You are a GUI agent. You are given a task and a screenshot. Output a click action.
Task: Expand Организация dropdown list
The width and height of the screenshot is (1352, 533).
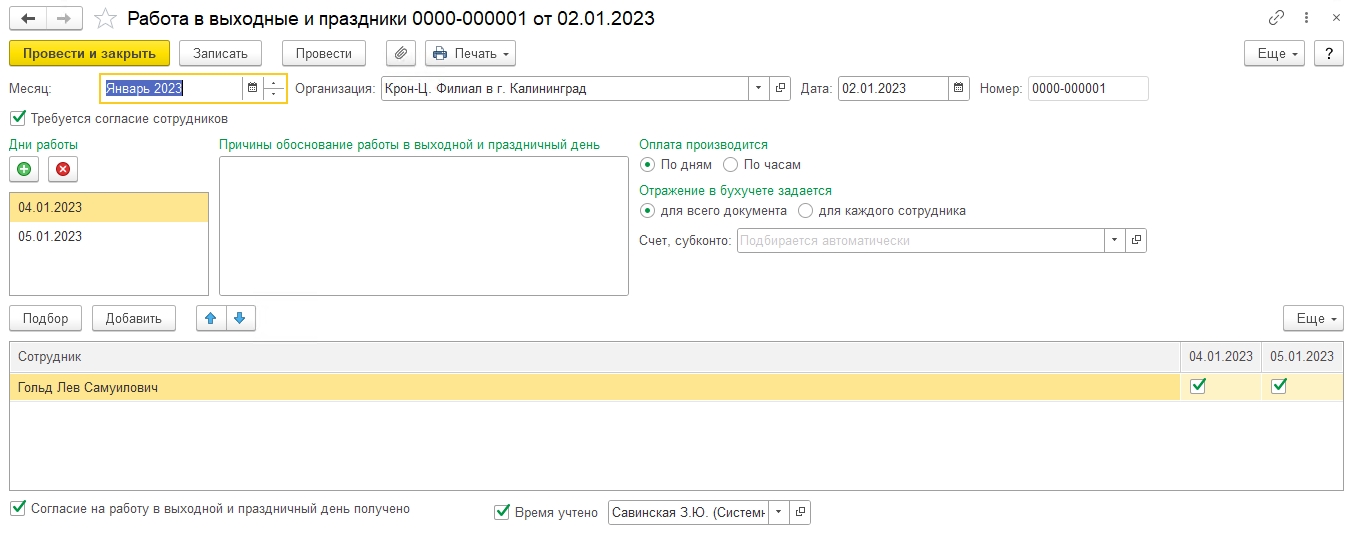[759, 88]
